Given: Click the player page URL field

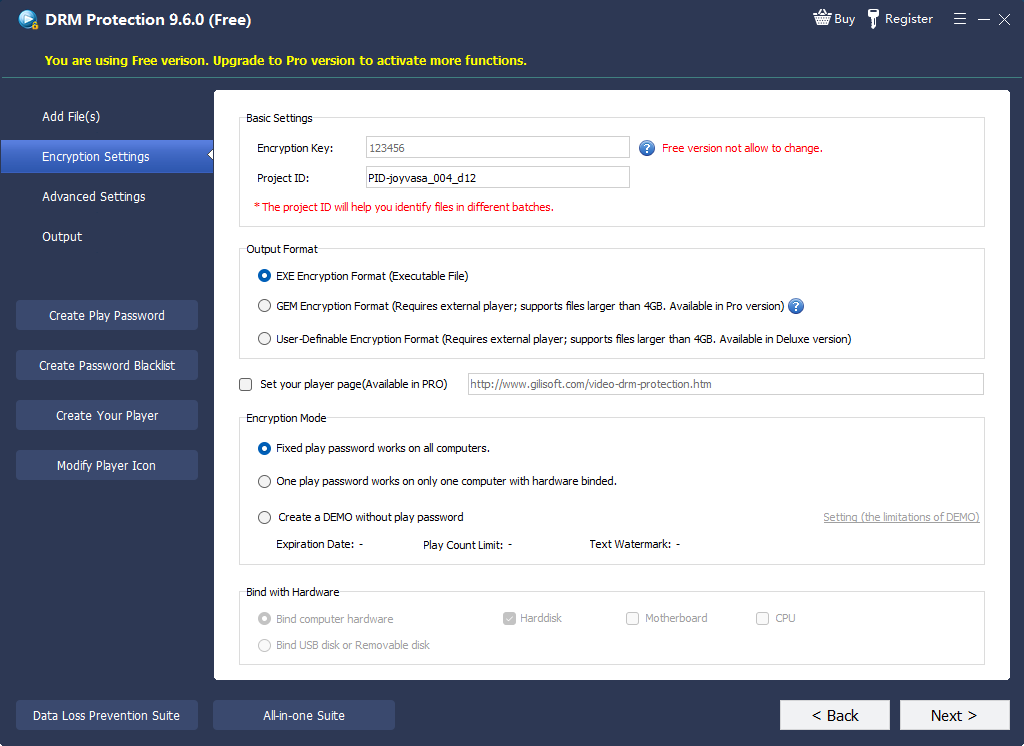Looking at the screenshot, I should 726,384.
